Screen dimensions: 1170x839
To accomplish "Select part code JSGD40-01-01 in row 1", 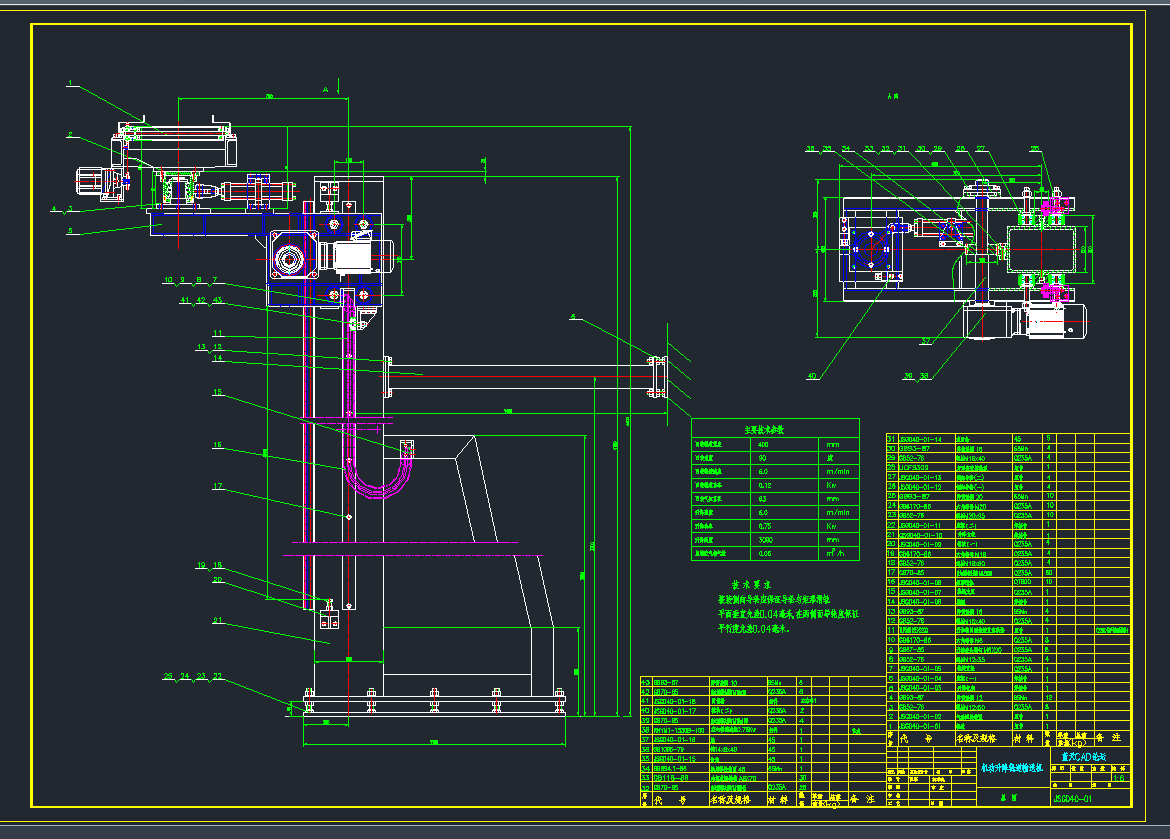I will pos(920,726).
